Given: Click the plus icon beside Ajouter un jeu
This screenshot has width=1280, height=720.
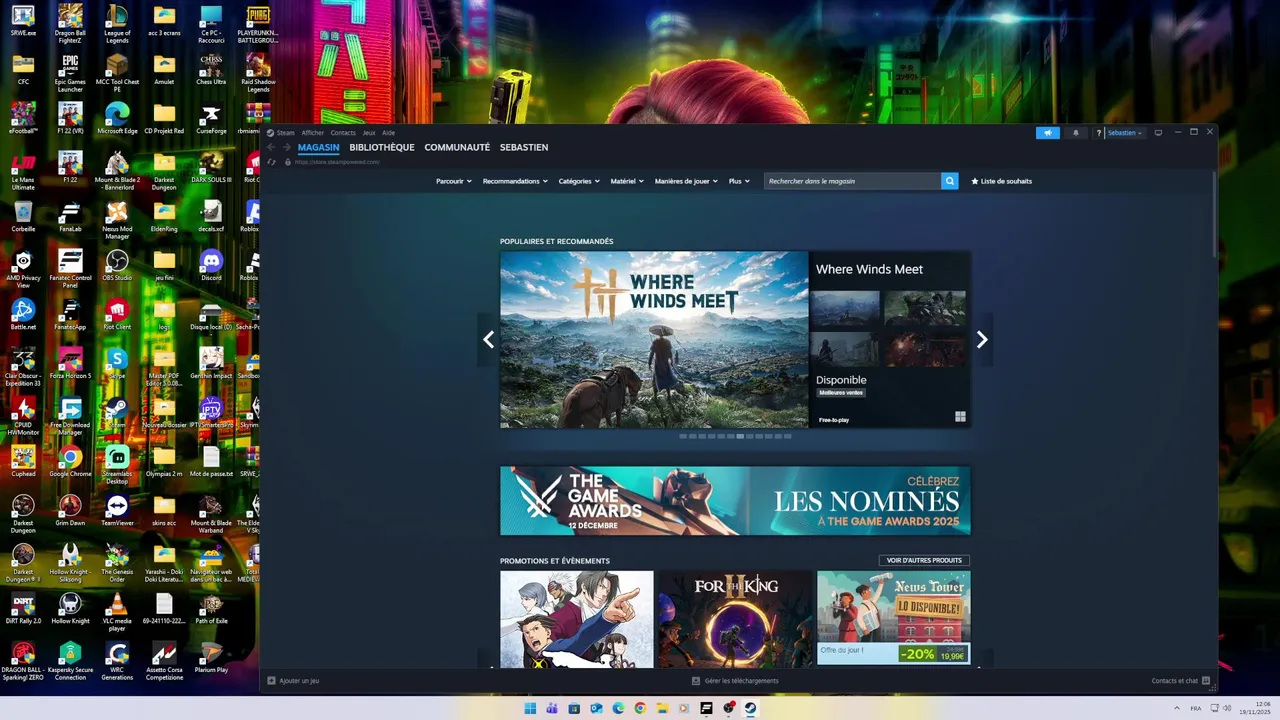Looking at the screenshot, I should point(271,681).
